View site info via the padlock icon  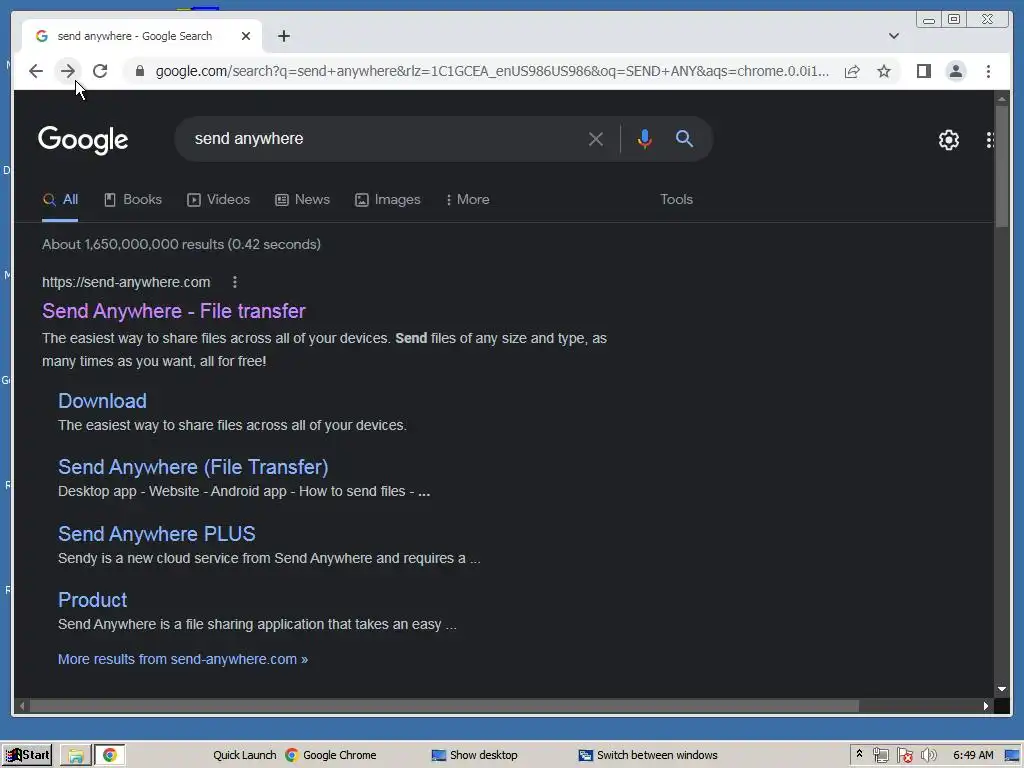[140, 71]
